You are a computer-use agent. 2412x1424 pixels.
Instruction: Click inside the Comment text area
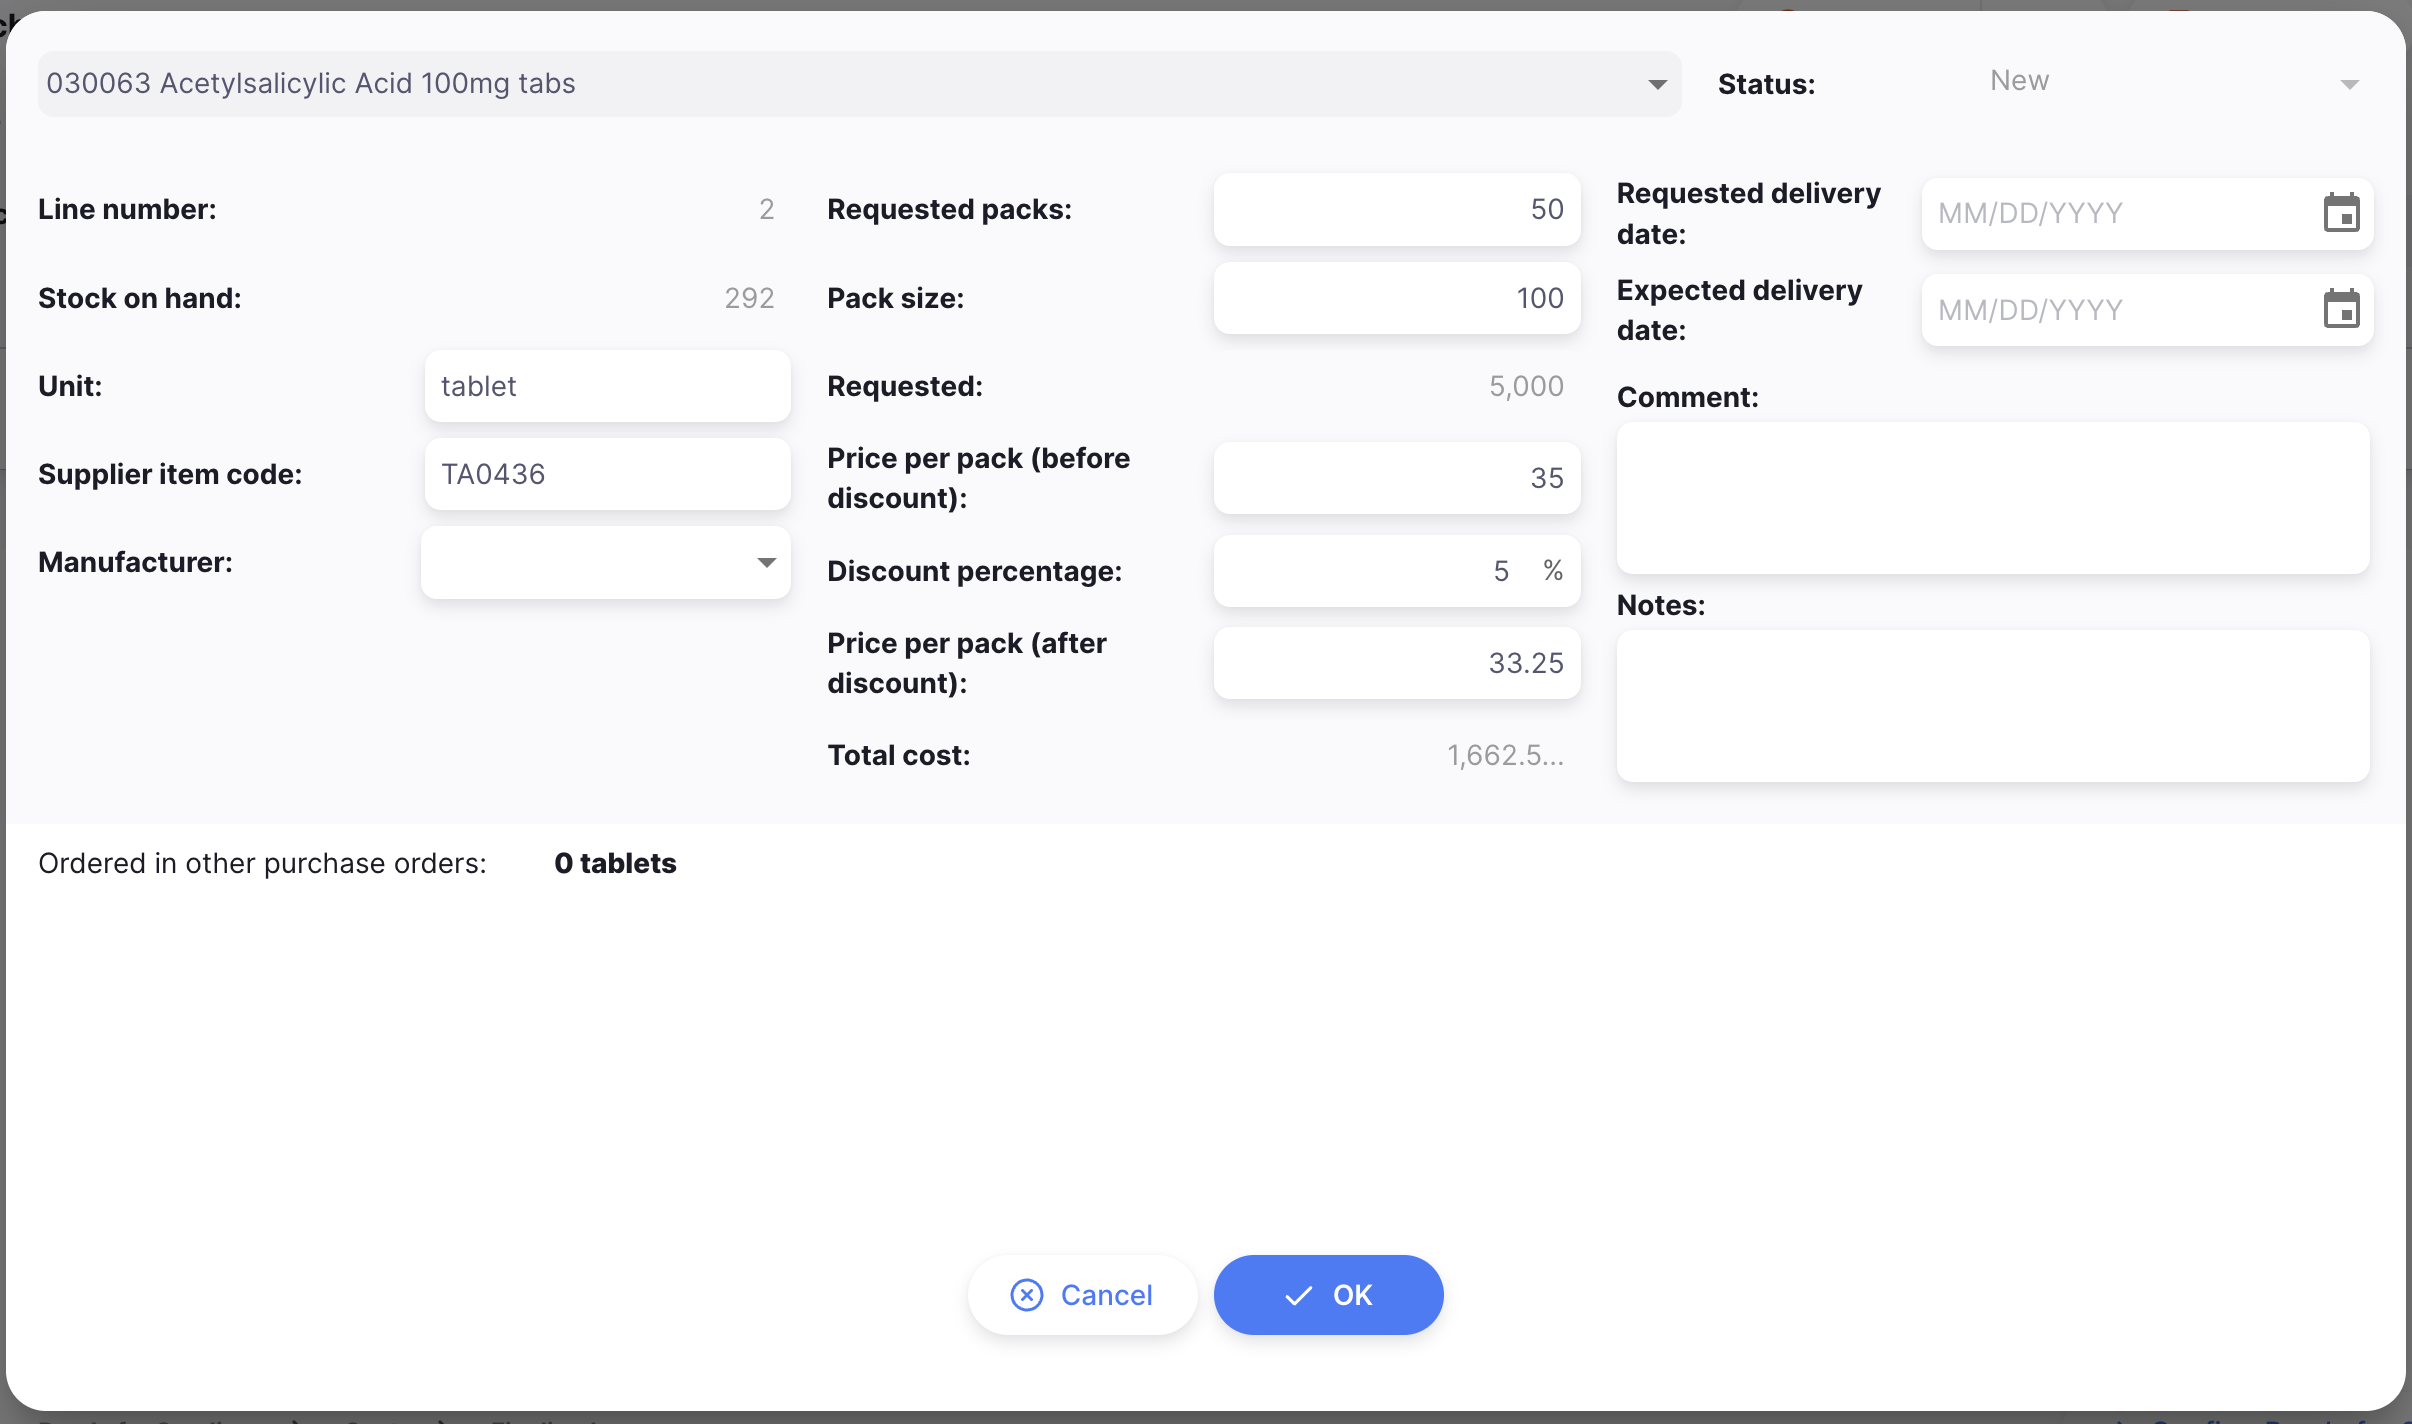[x=1992, y=497]
